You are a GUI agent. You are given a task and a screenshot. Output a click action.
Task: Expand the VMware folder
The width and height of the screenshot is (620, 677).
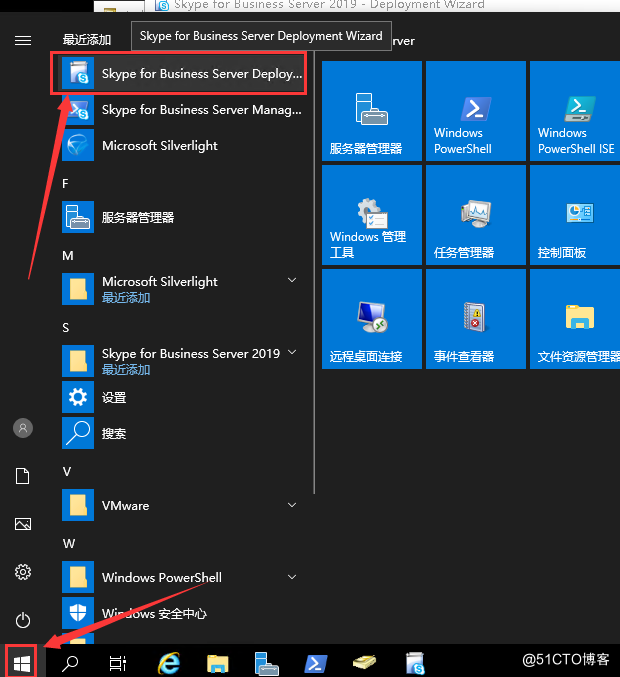[x=292, y=505]
